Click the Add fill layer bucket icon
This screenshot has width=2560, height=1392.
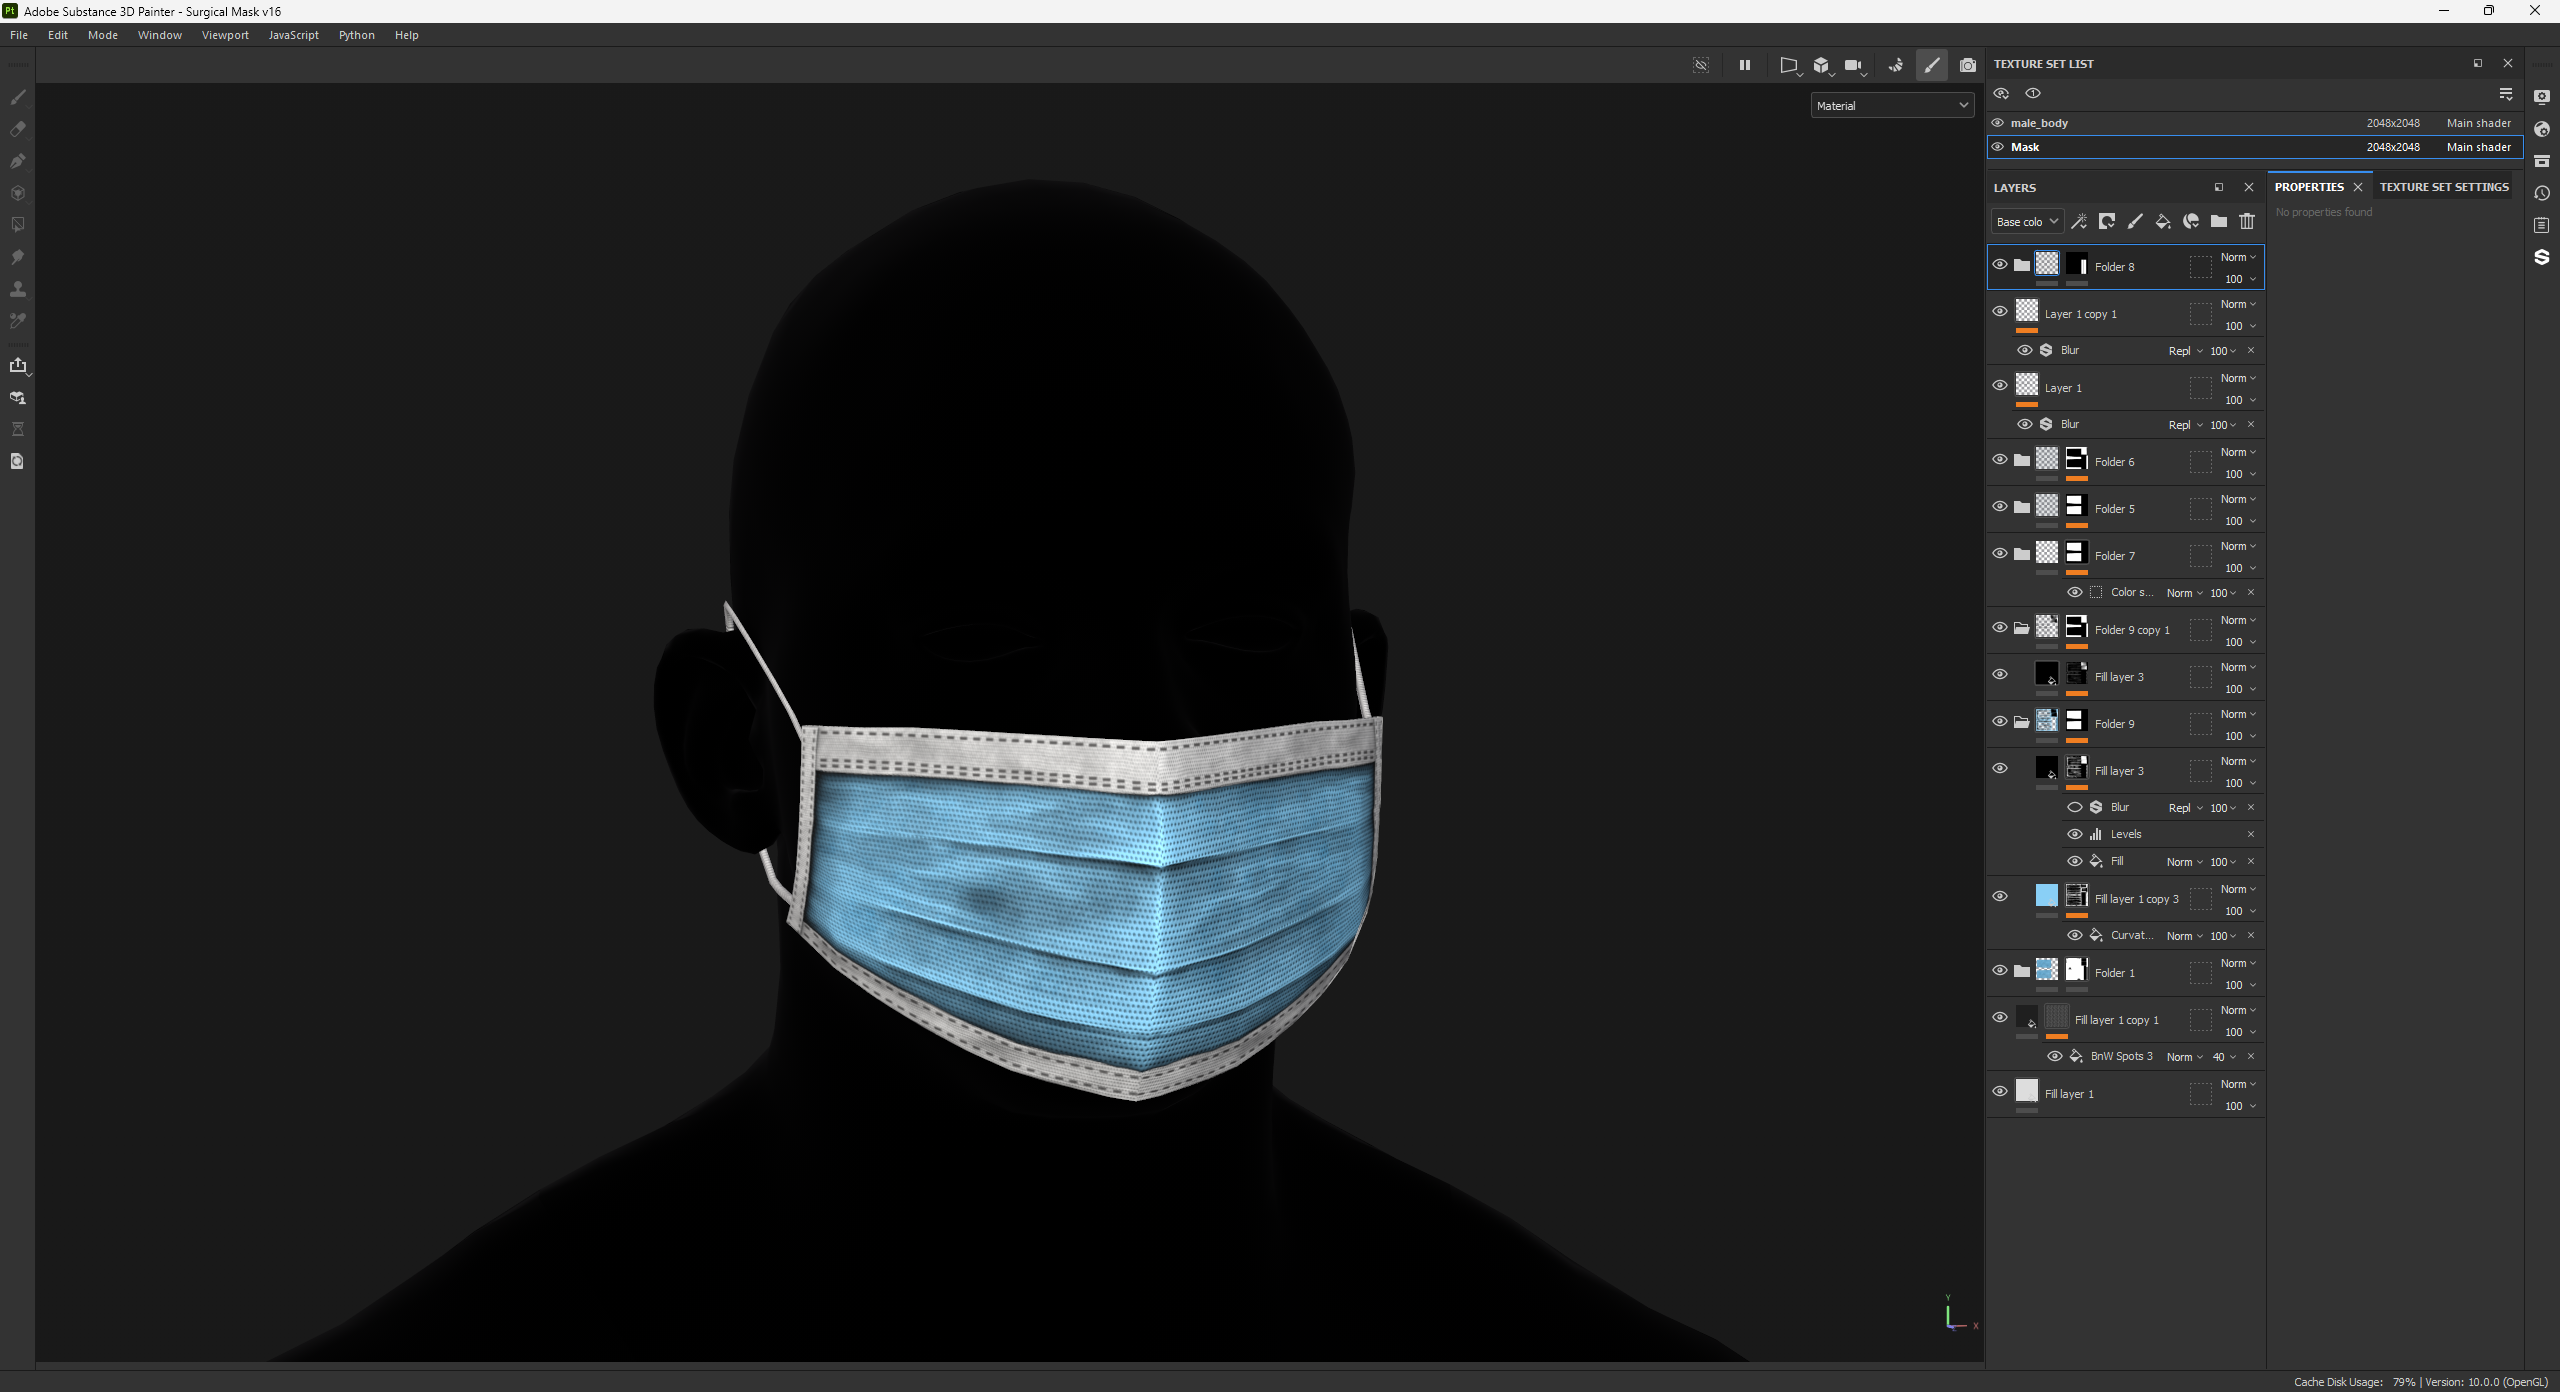click(2163, 222)
